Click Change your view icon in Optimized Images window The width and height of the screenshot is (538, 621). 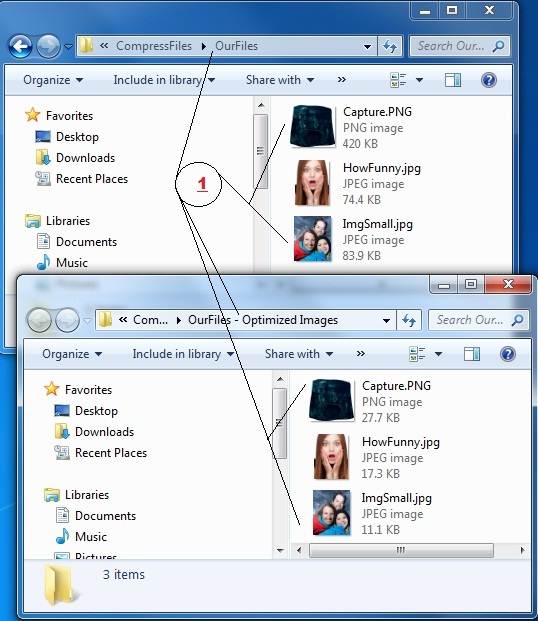417,354
